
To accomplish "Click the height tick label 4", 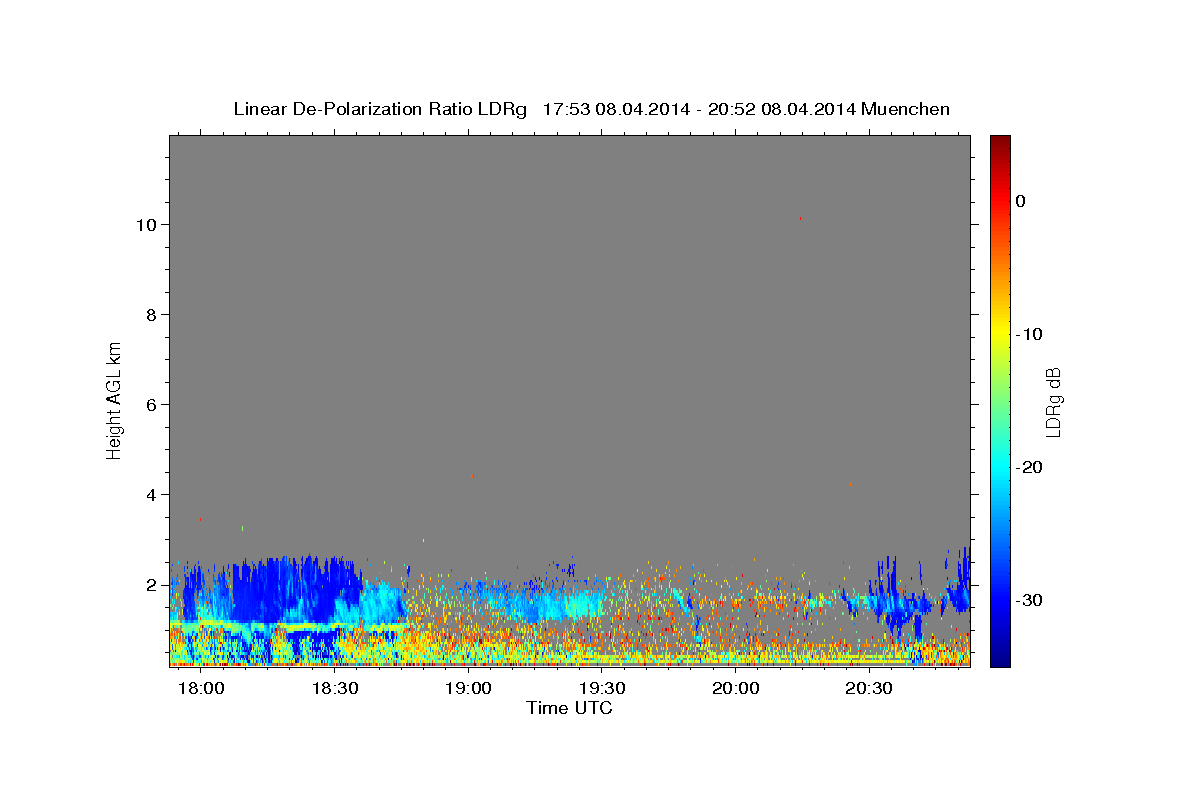I will (x=151, y=495).
